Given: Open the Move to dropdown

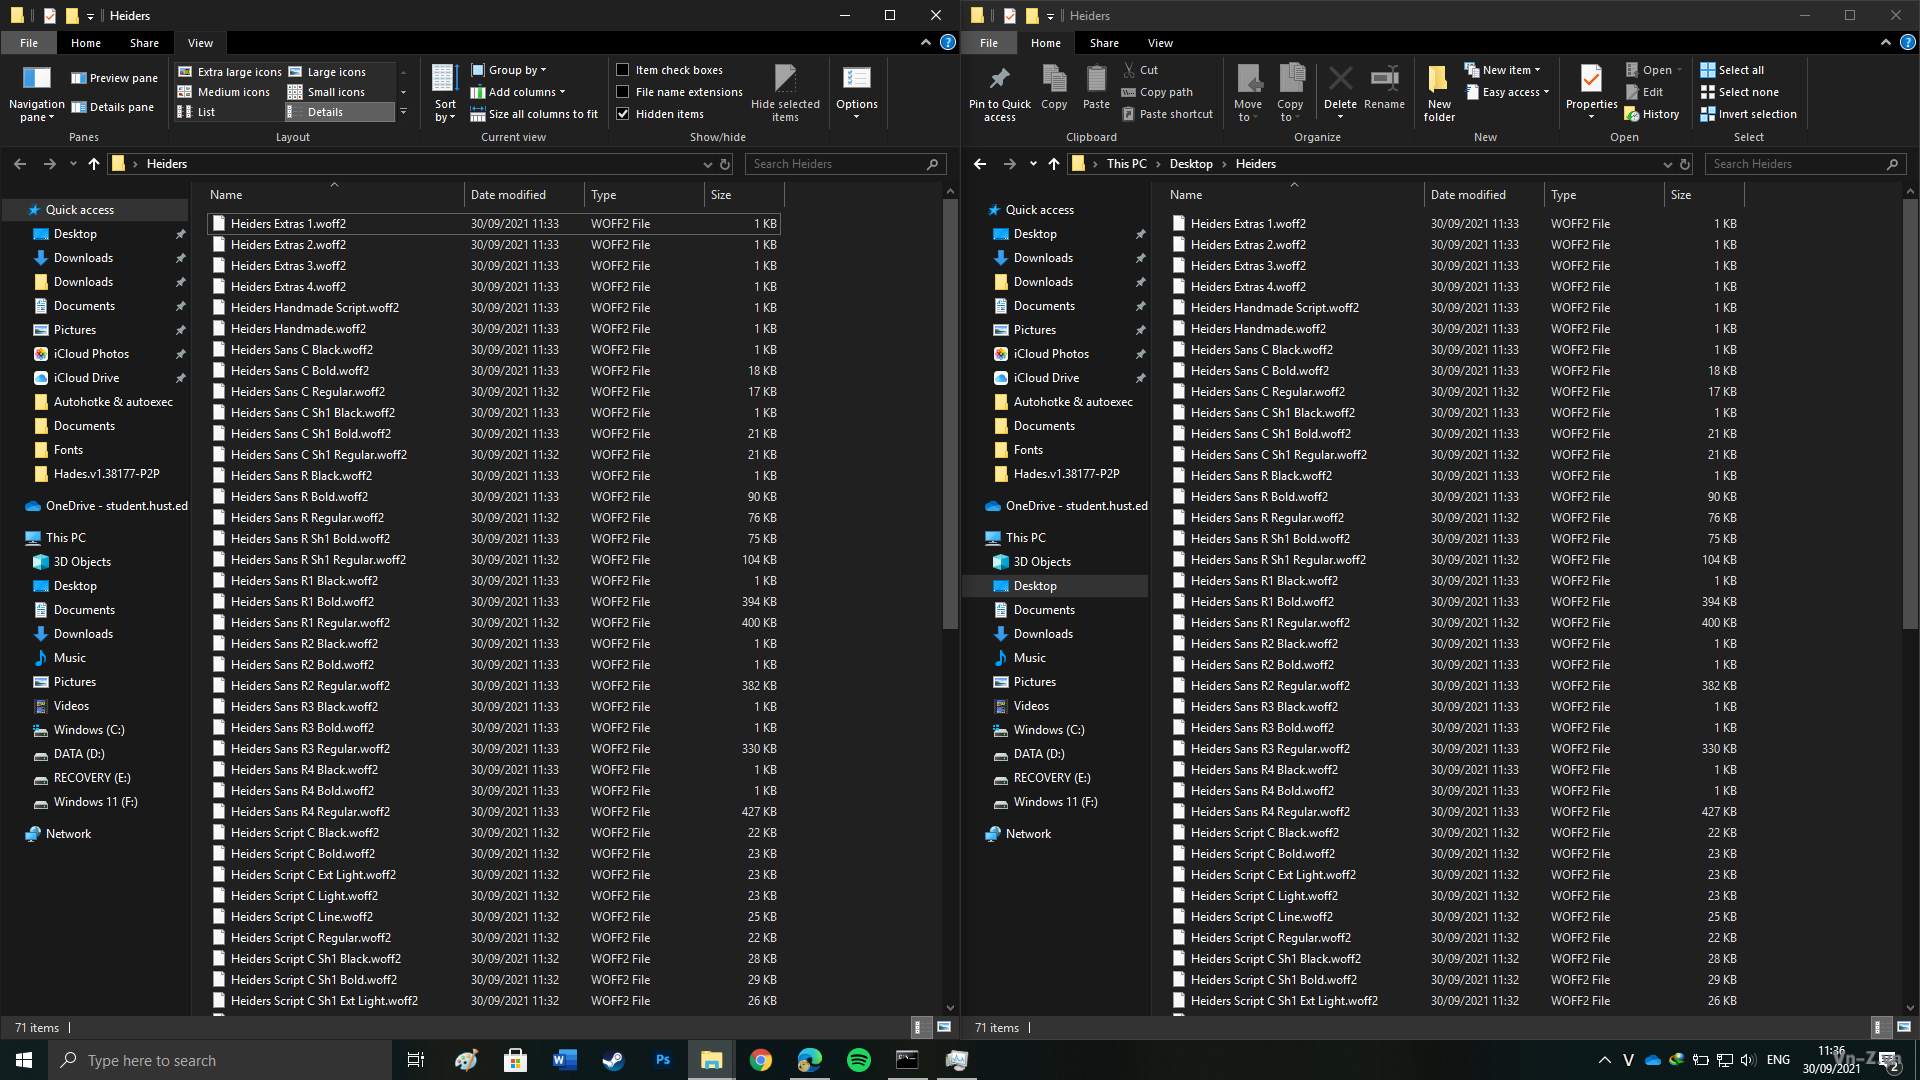Looking at the screenshot, I should [1248, 92].
